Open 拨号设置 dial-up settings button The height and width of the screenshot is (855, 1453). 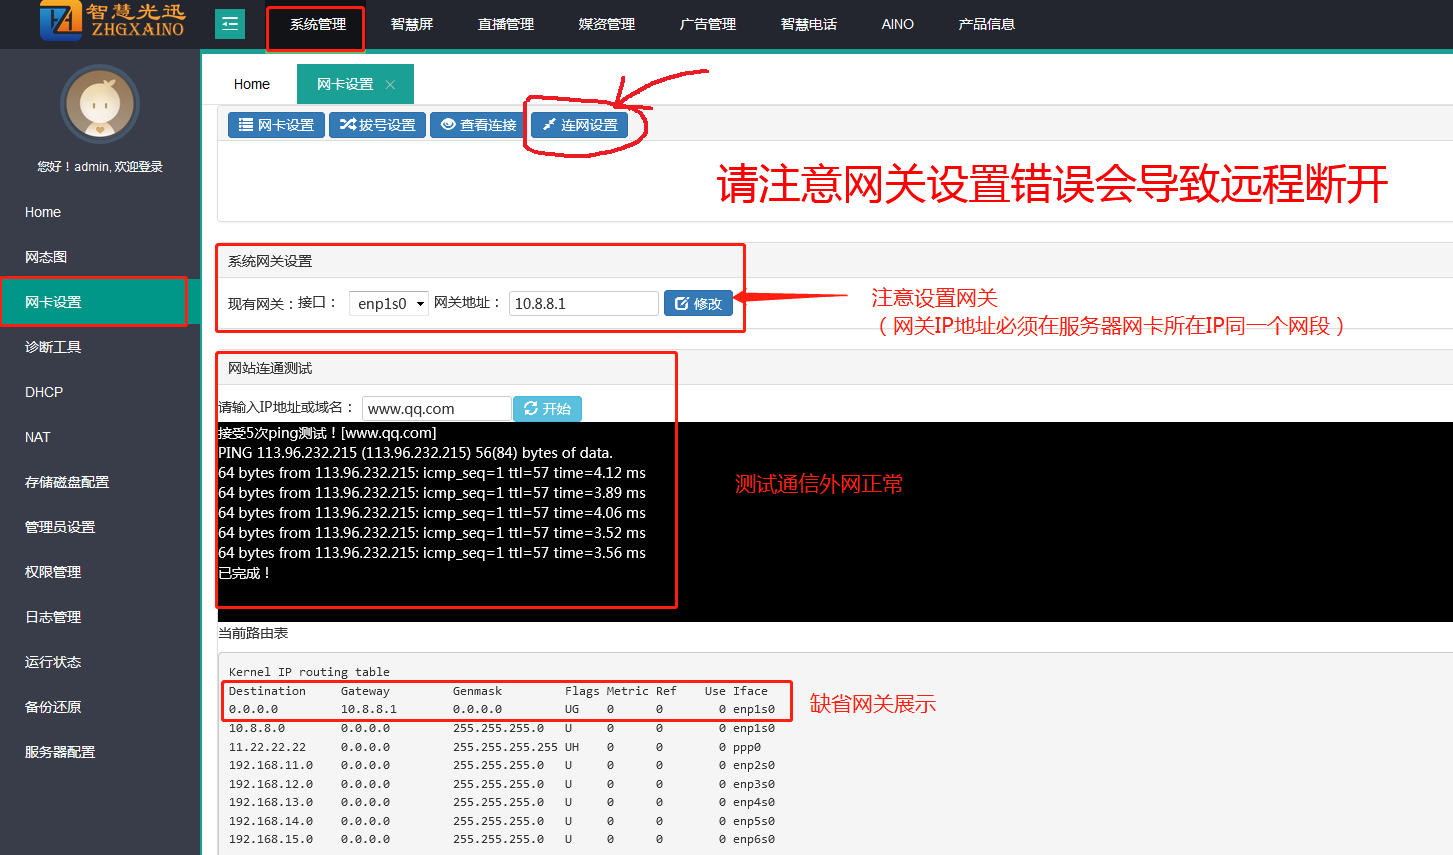coord(377,125)
